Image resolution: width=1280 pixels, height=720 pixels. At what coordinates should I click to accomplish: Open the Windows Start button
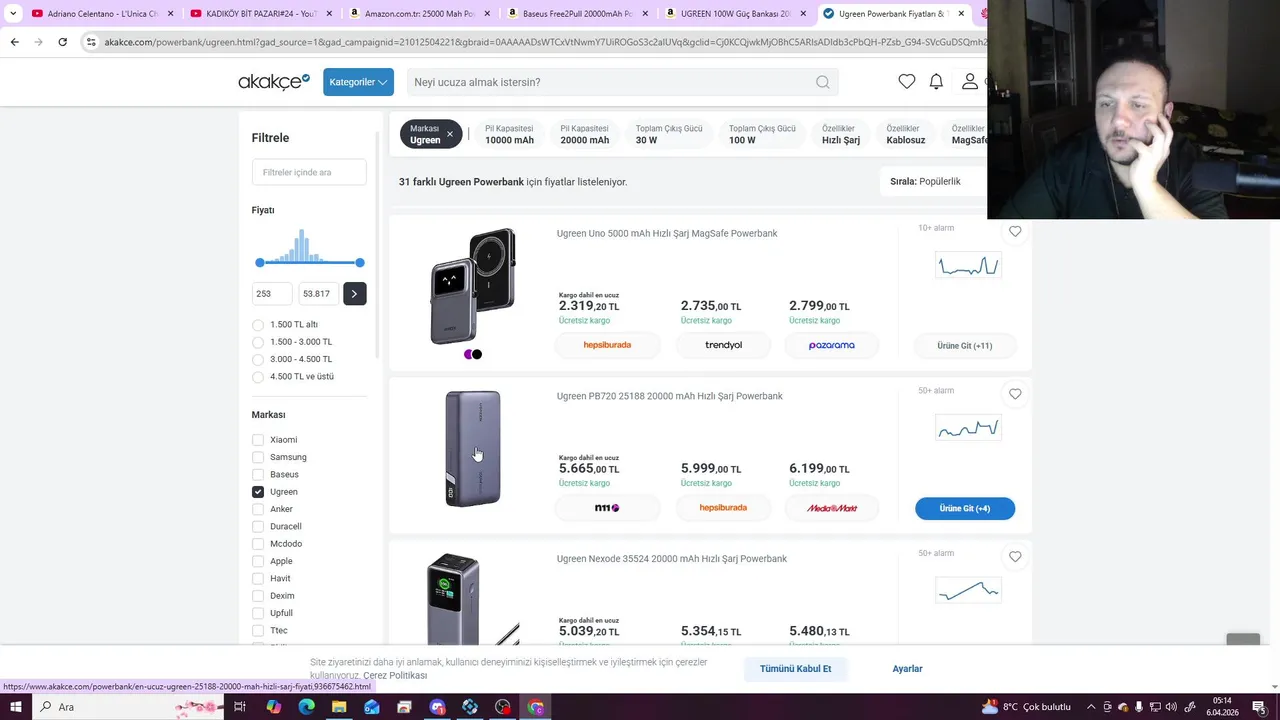tap(16, 707)
